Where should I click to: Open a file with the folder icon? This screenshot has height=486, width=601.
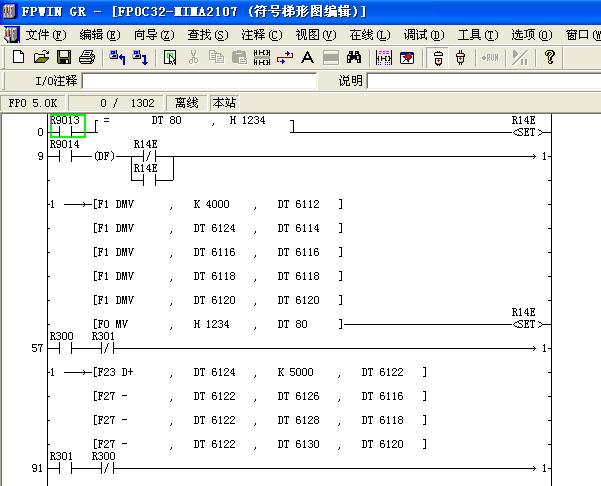pyautogui.click(x=41, y=58)
